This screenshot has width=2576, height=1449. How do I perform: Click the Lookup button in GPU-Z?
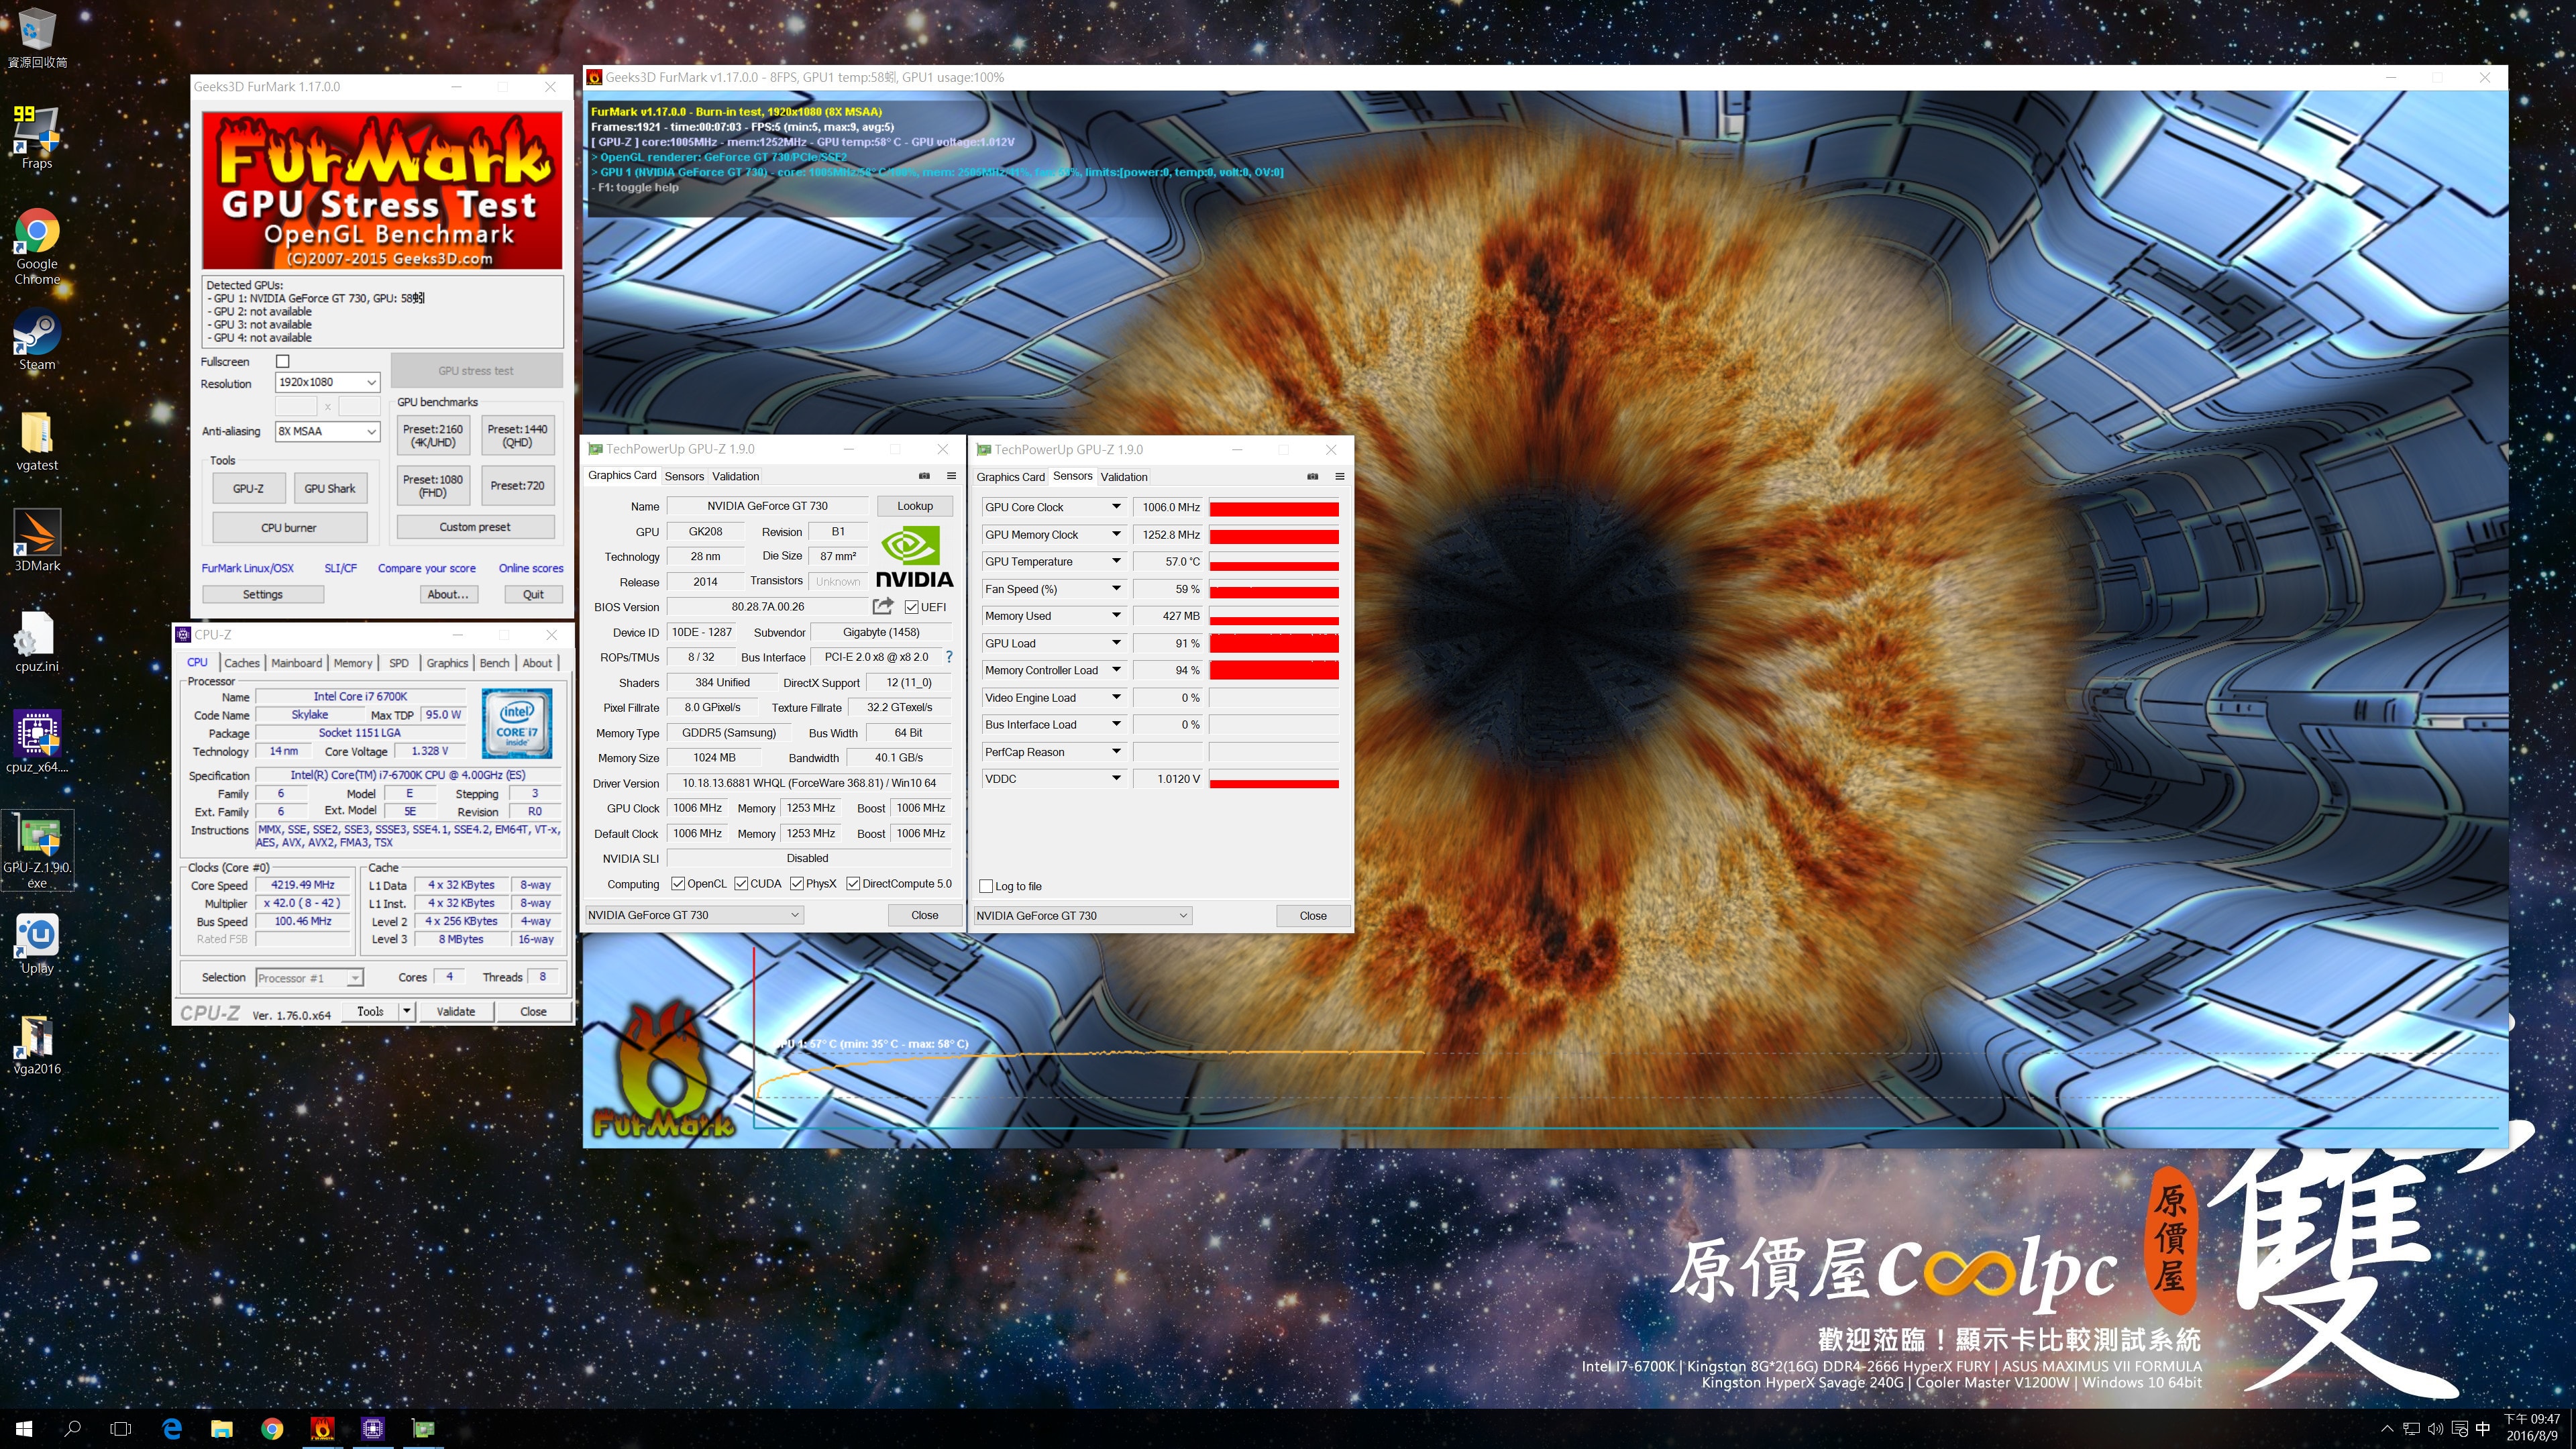point(914,506)
